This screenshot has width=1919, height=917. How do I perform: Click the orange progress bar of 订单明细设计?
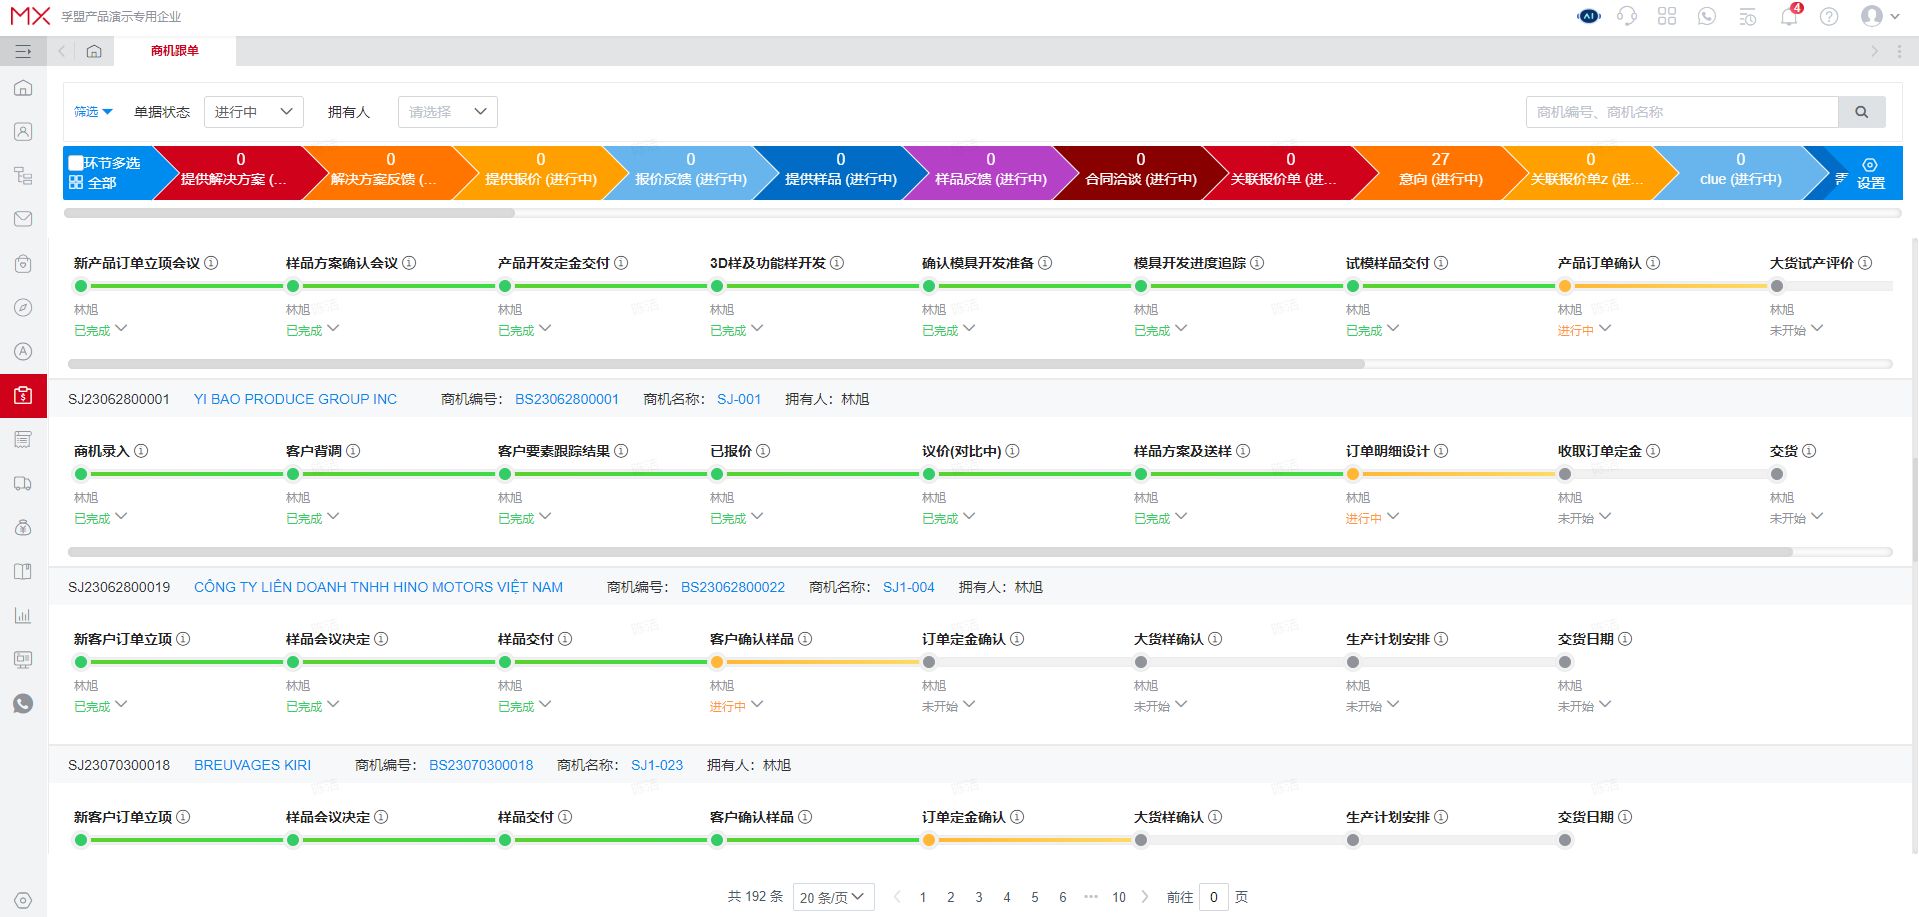(1455, 474)
